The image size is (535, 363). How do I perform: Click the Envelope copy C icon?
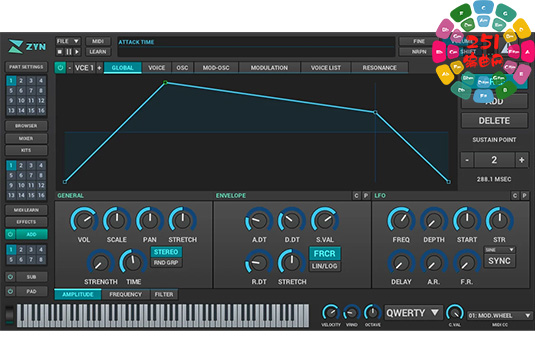tap(356, 195)
